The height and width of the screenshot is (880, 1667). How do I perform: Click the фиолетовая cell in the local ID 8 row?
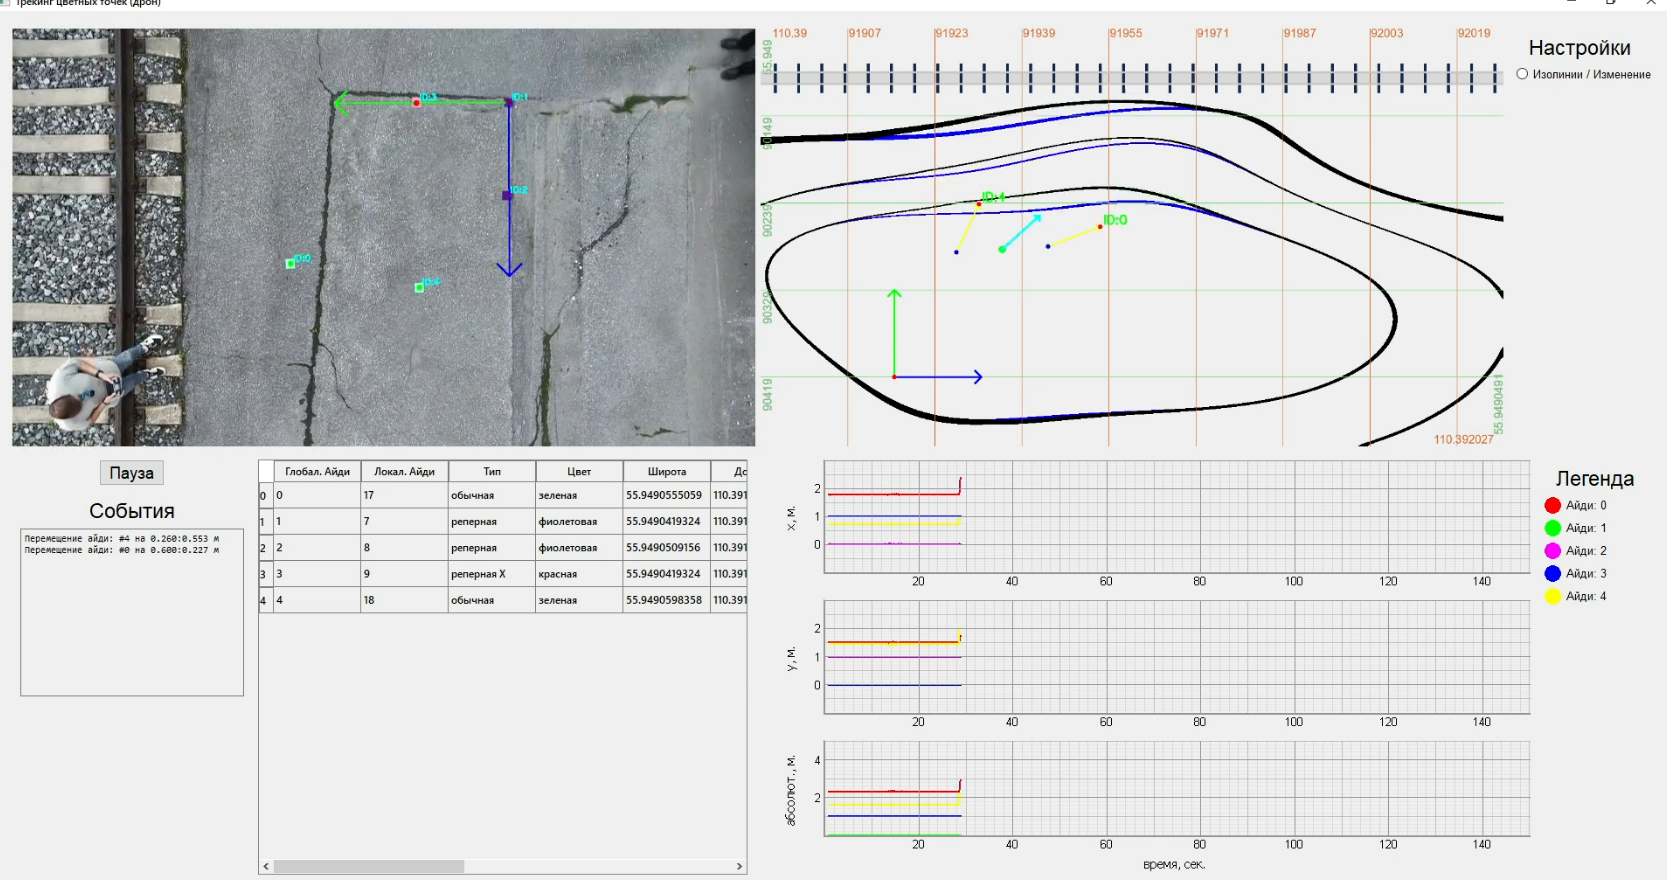(x=579, y=547)
